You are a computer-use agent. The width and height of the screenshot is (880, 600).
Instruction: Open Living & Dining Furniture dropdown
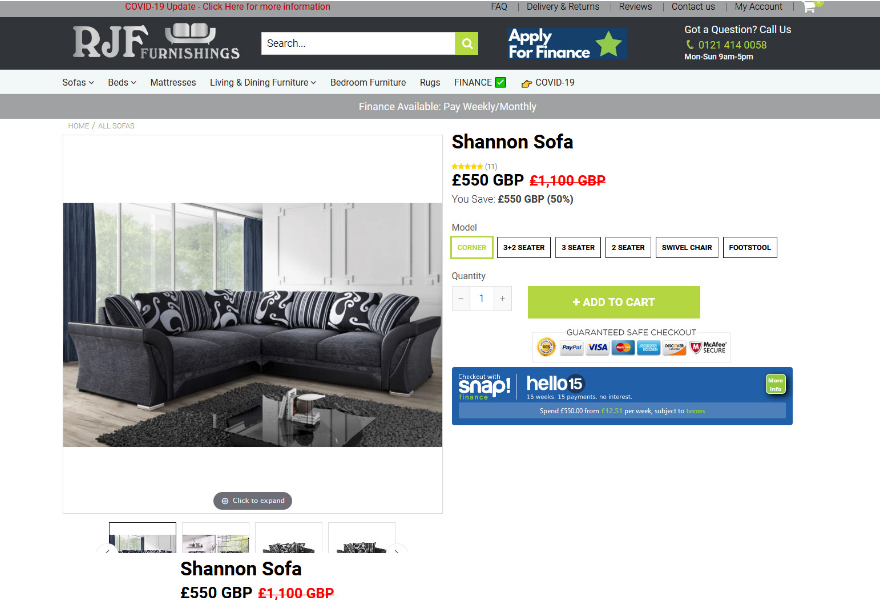(x=263, y=83)
